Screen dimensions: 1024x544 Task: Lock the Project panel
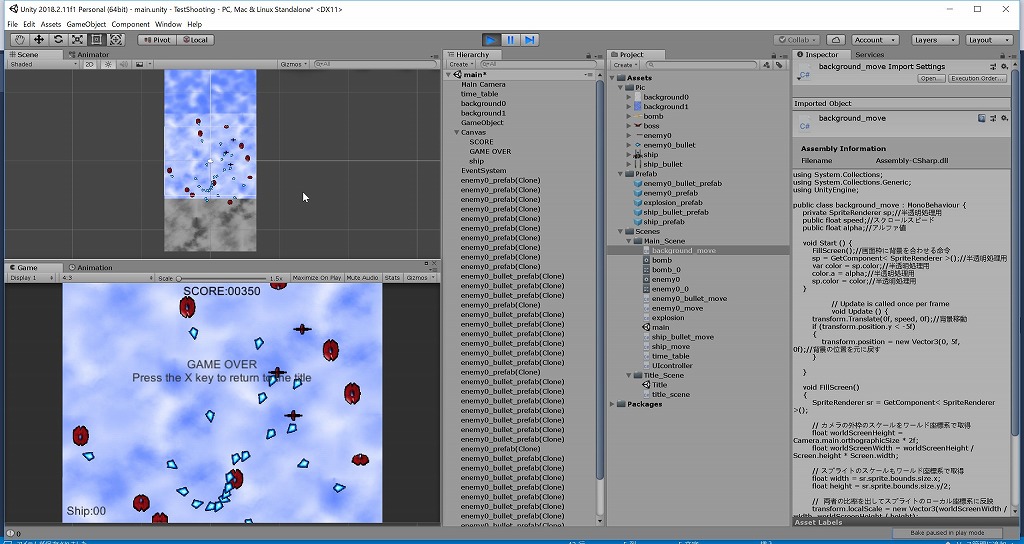tap(776, 56)
